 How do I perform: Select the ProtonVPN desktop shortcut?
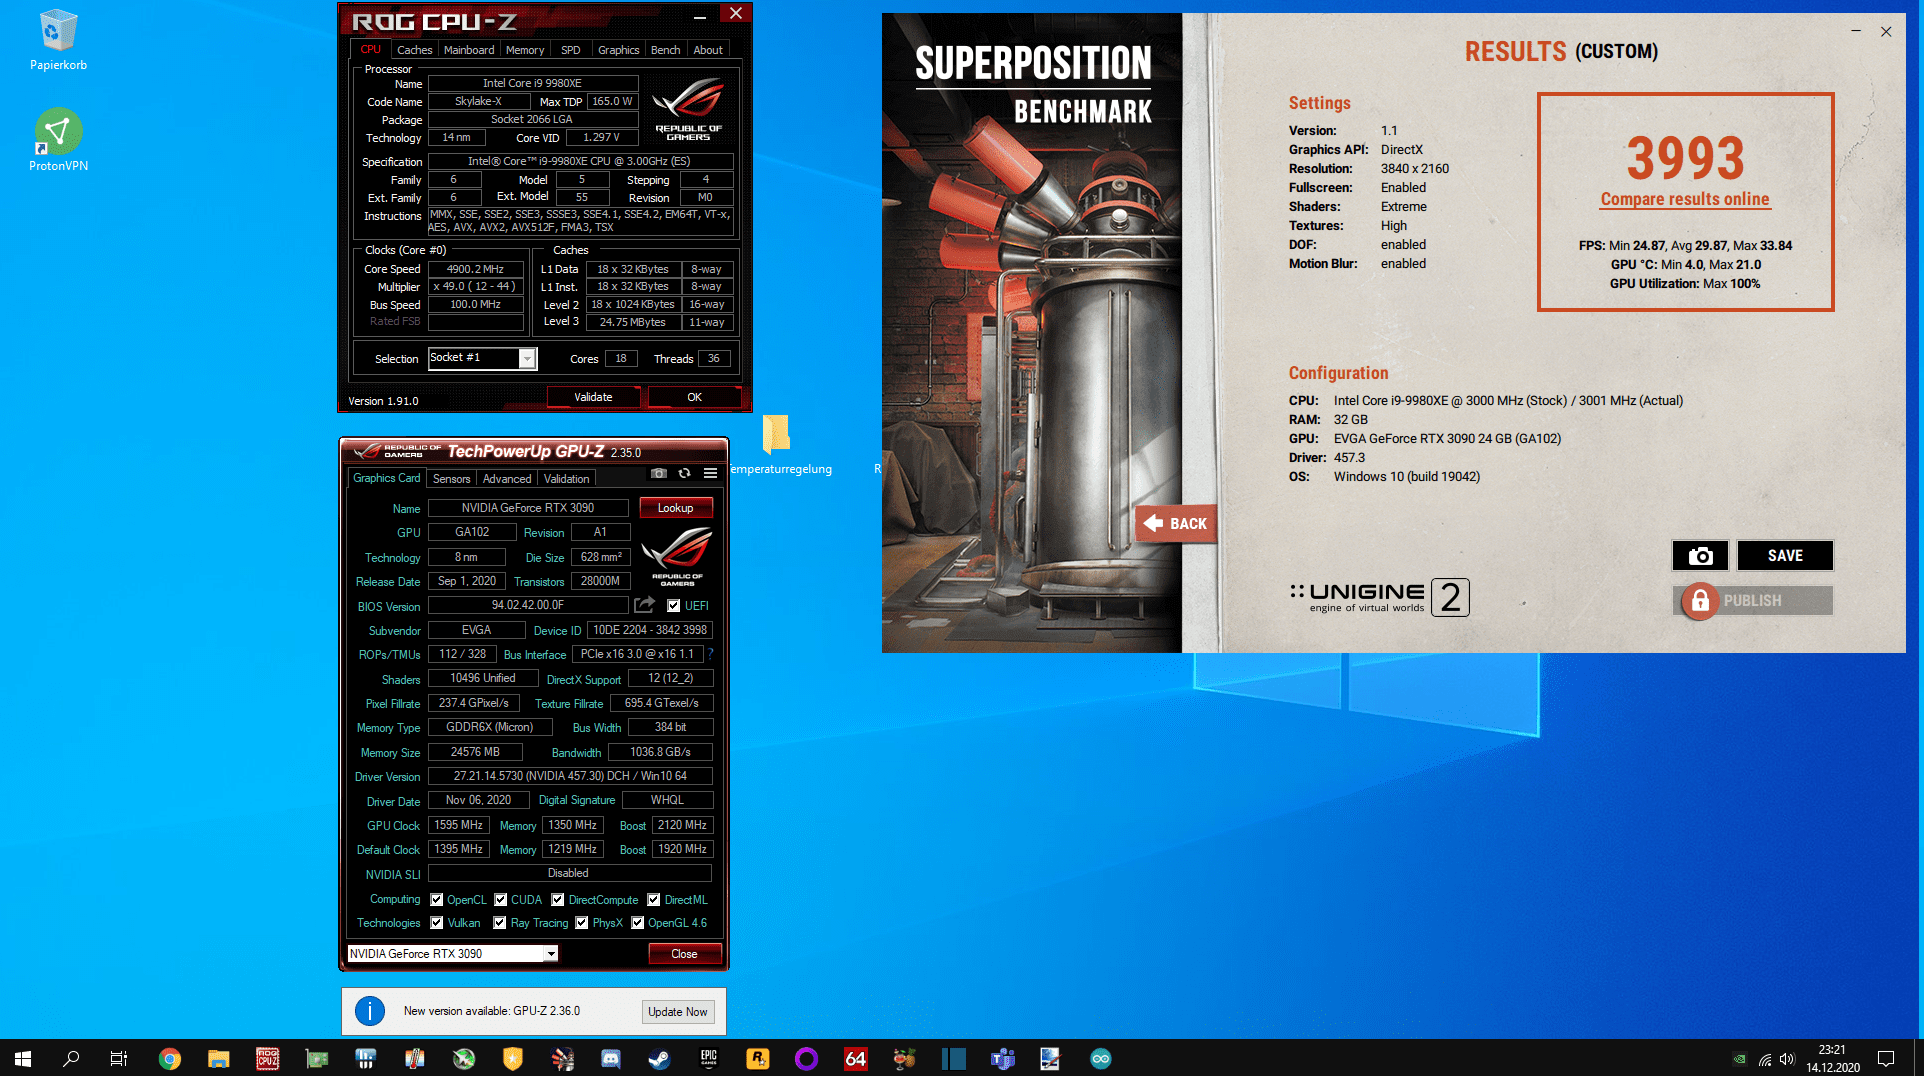point(58,140)
